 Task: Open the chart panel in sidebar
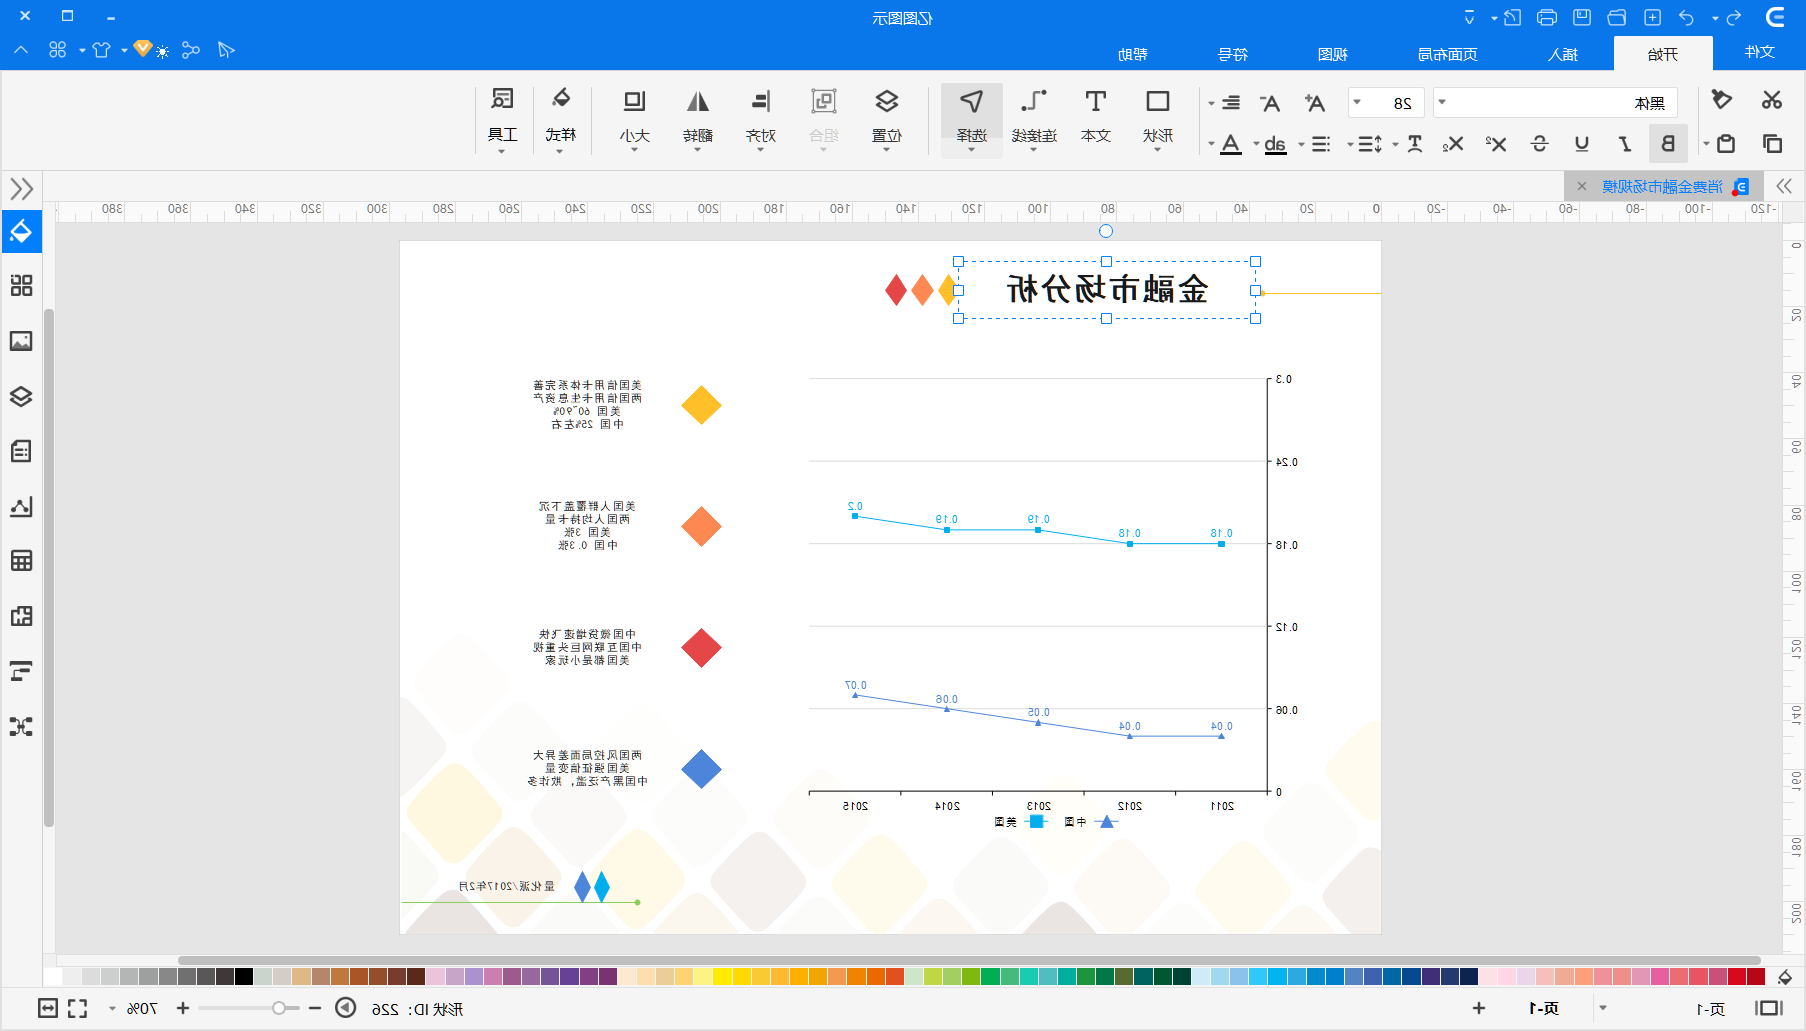pos(21,506)
